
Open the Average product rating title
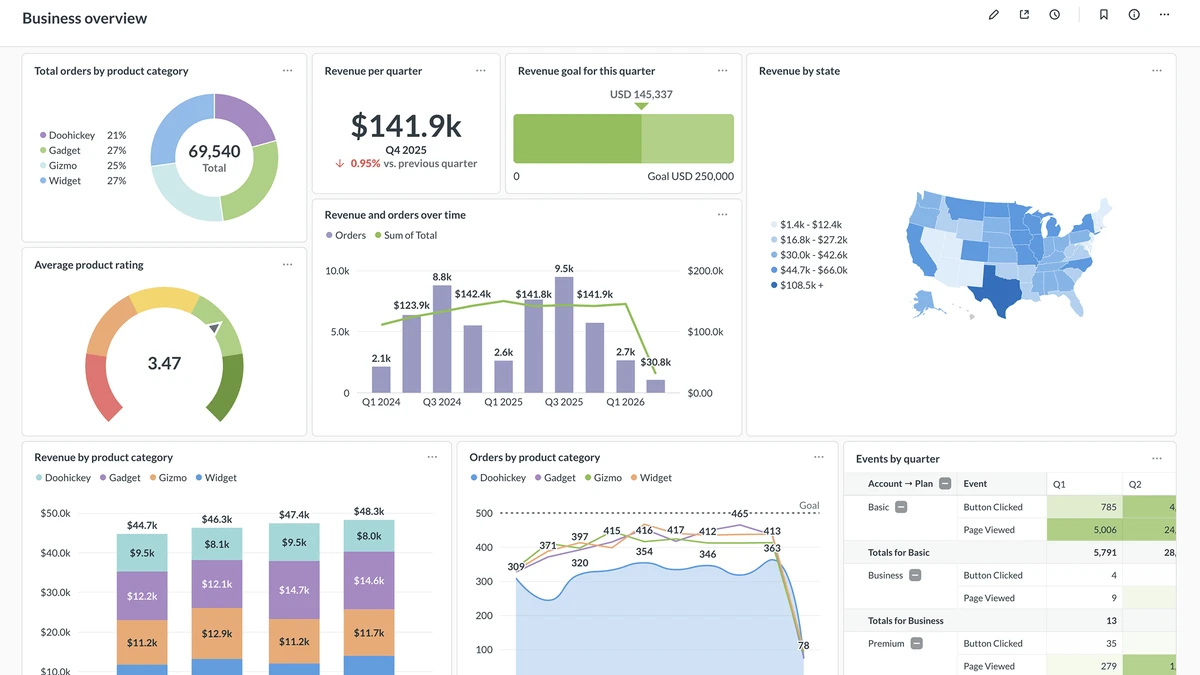pos(89,265)
